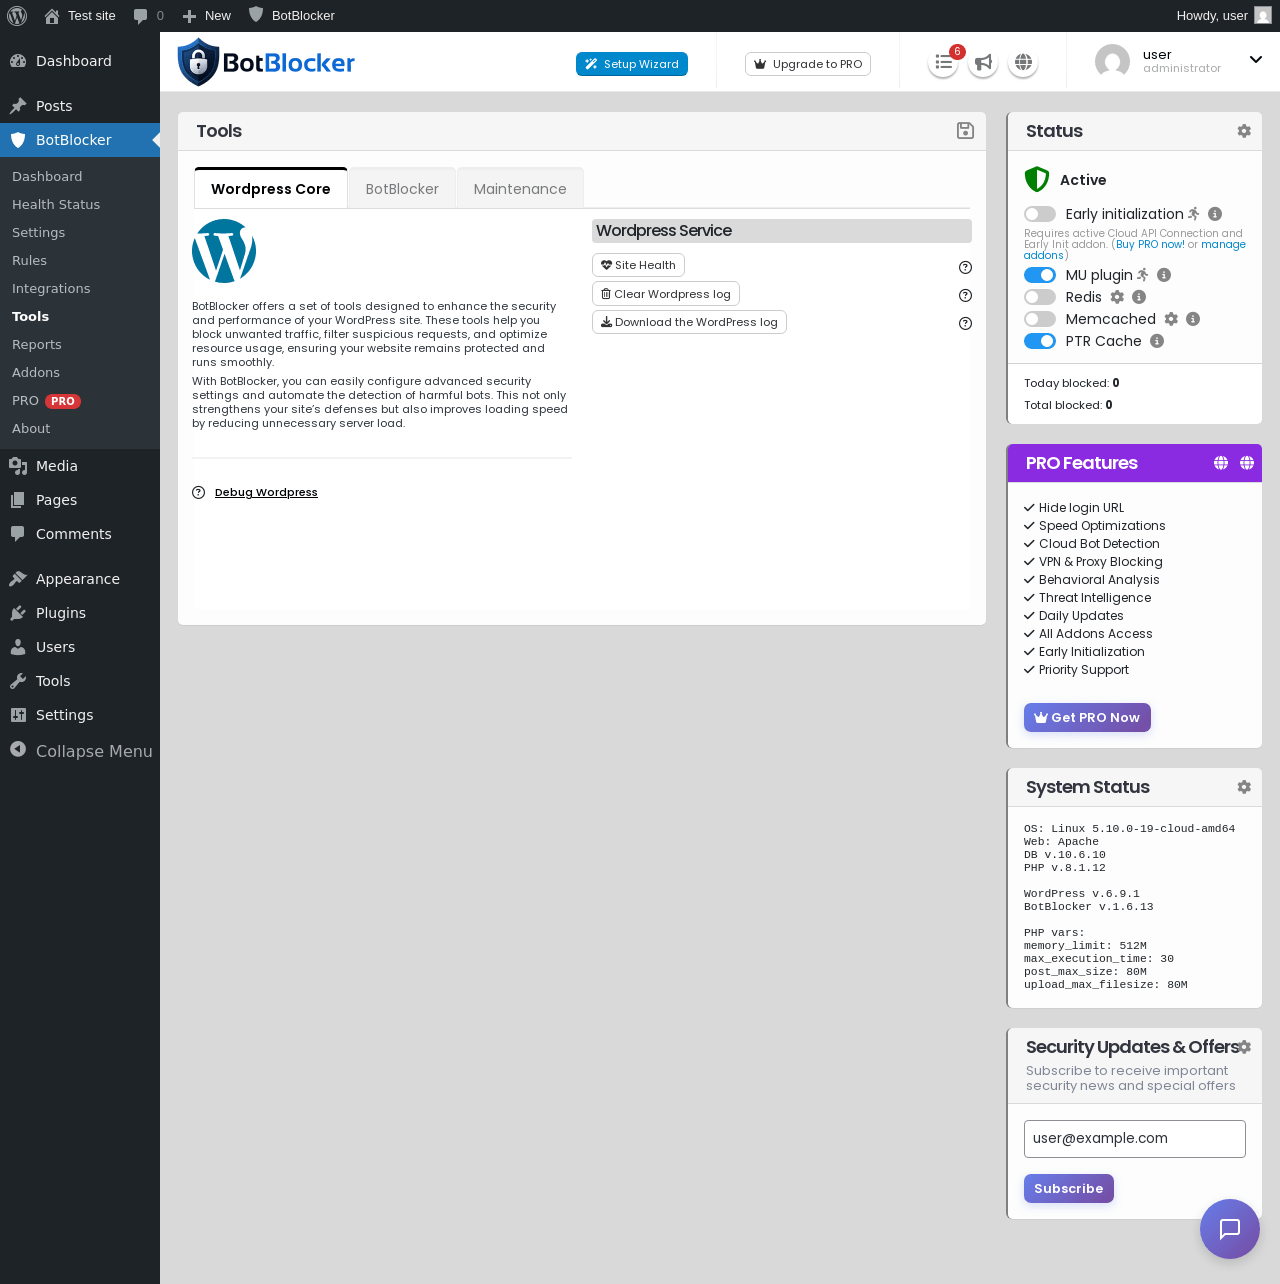
Task: Click user avatar in header
Action: (1112, 62)
